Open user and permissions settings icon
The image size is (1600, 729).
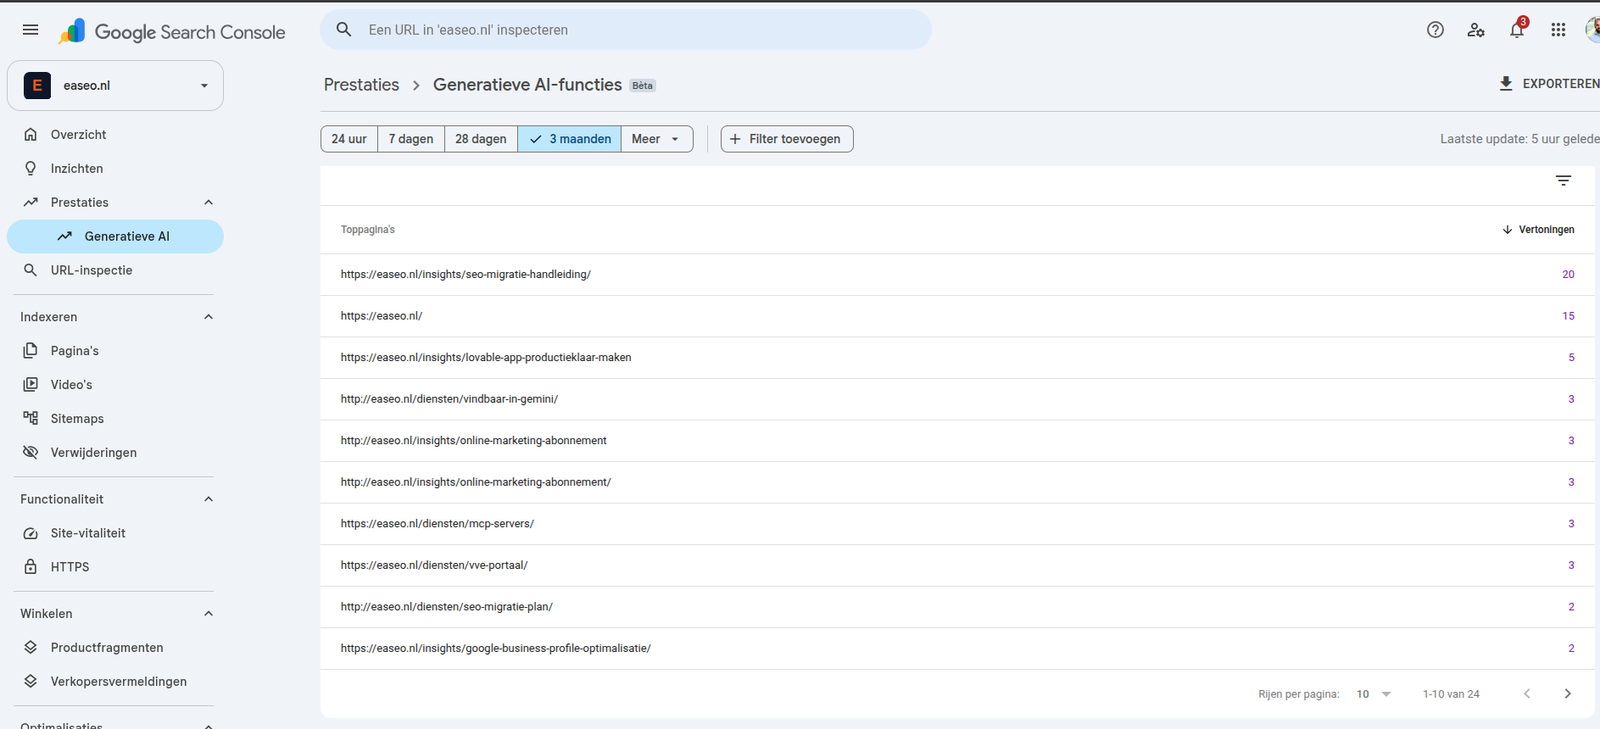[x=1476, y=30]
